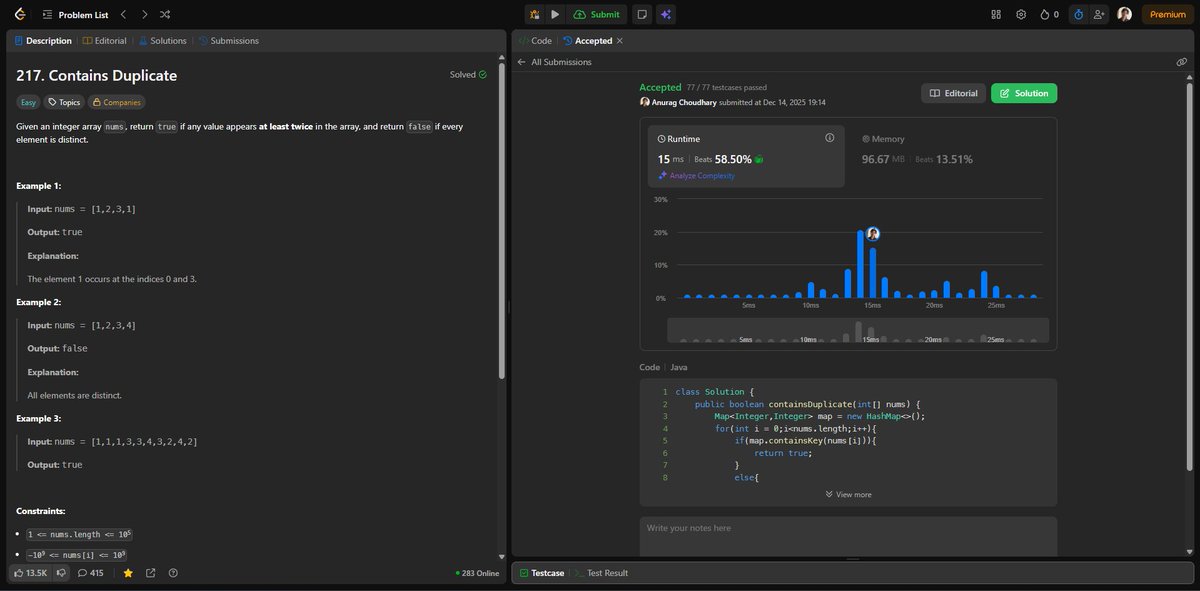Click avatar marker on runtime chart
1200x591 pixels.
pyautogui.click(x=872, y=234)
